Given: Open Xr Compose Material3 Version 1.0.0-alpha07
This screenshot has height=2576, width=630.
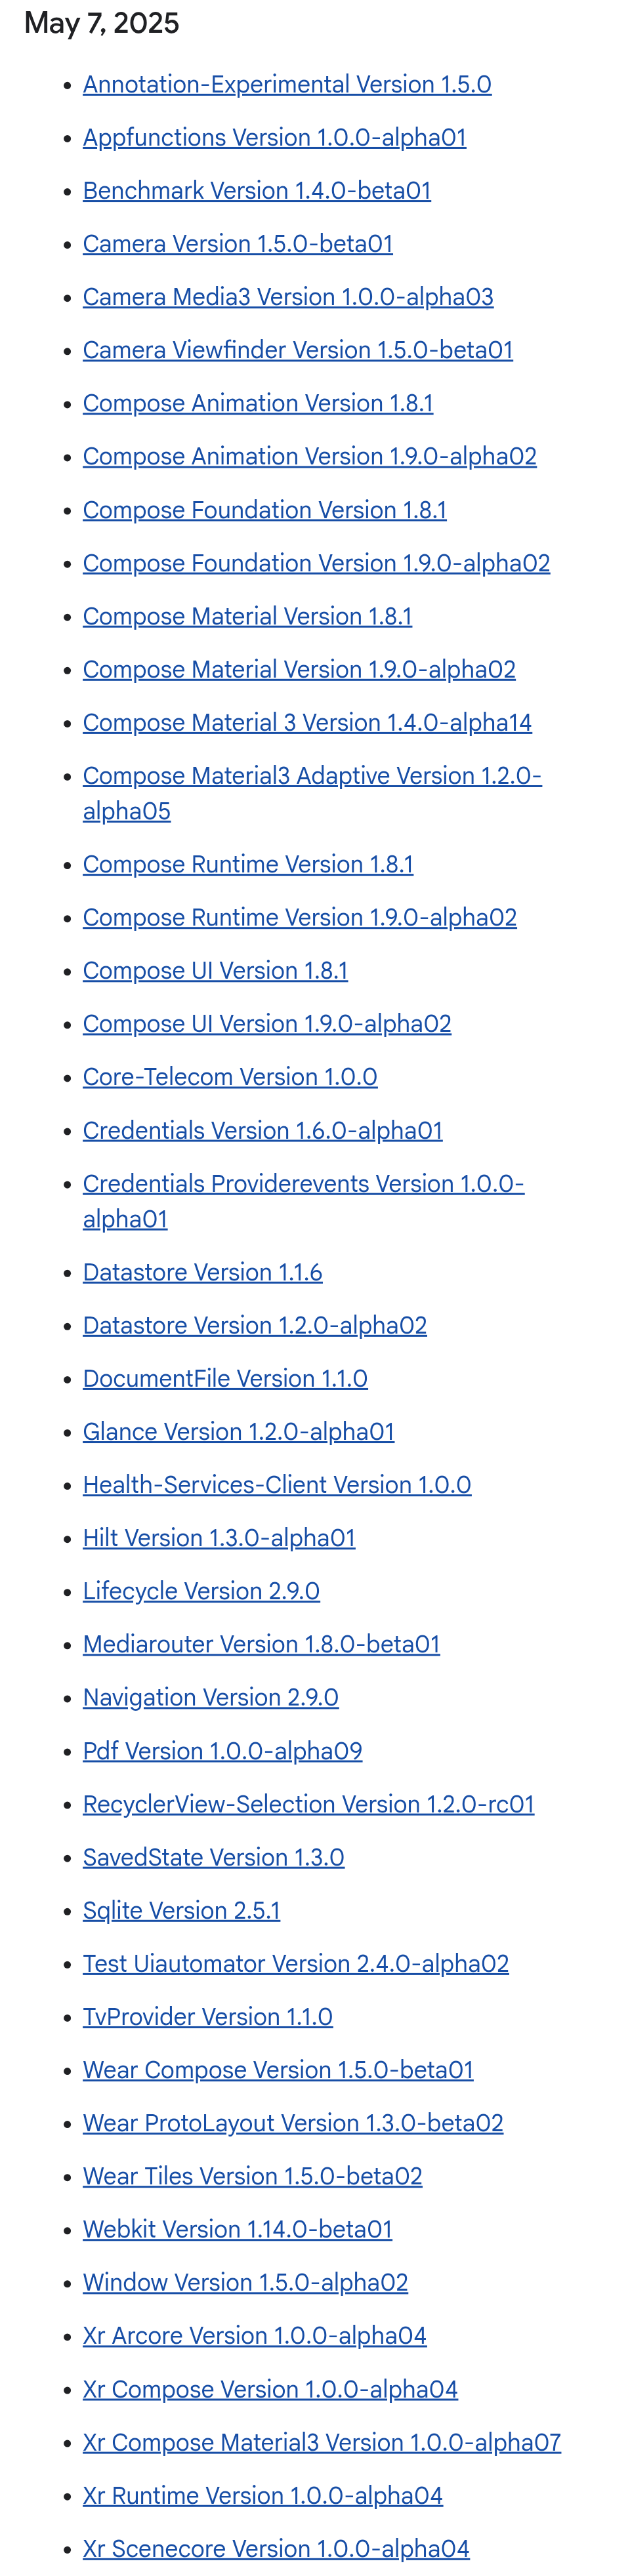Looking at the screenshot, I should (x=322, y=2441).
